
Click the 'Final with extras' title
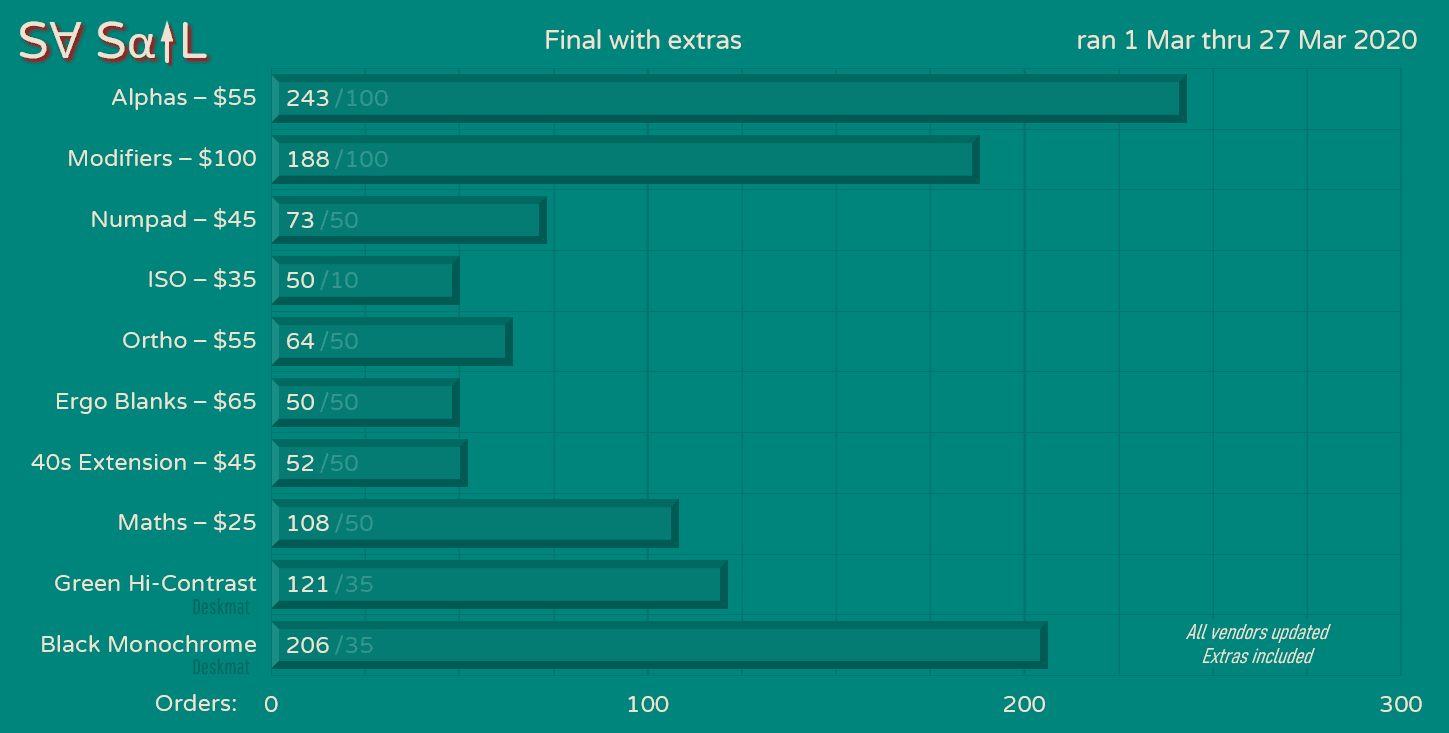pyautogui.click(x=643, y=40)
